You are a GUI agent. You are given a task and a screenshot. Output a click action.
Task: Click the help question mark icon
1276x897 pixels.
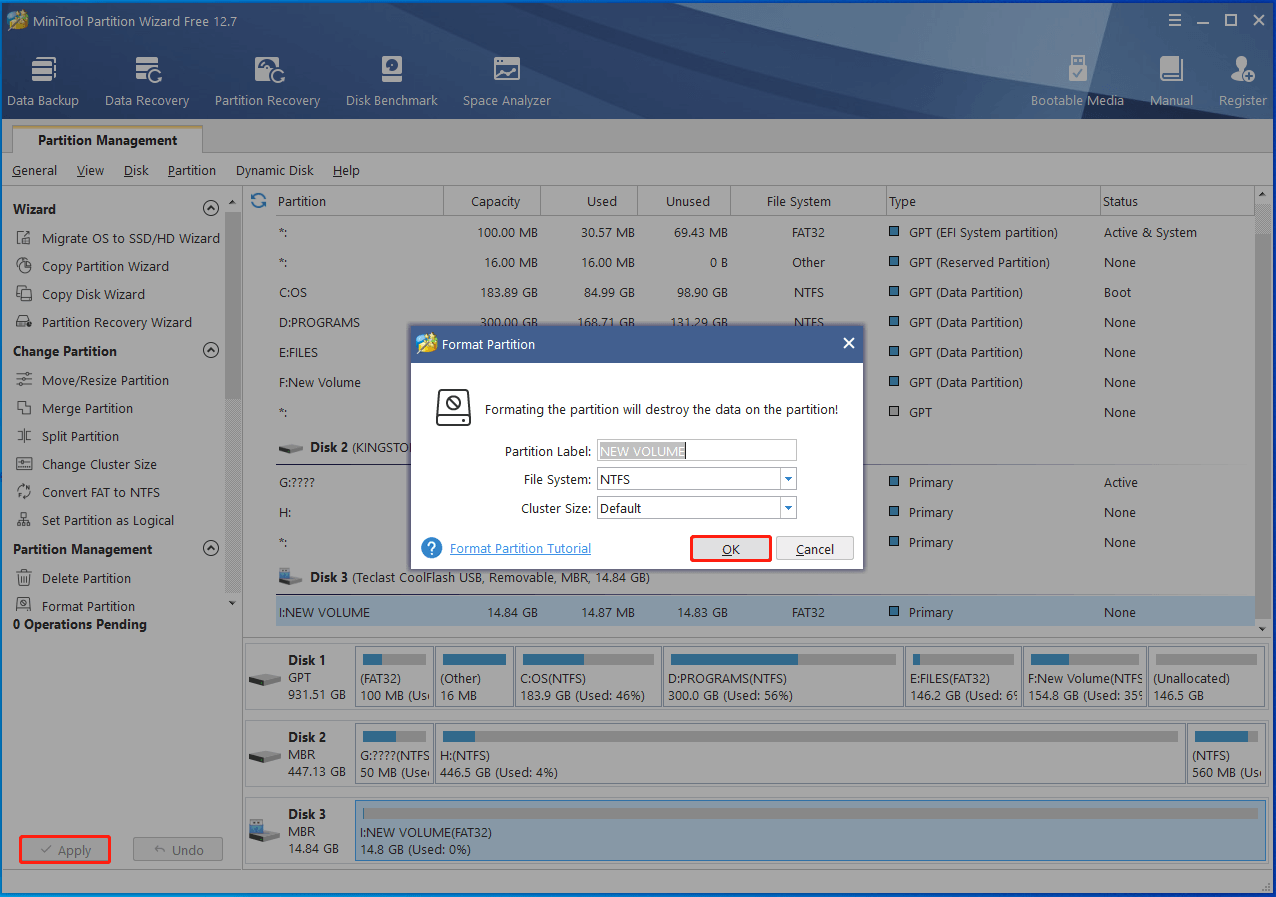pyautogui.click(x=432, y=548)
